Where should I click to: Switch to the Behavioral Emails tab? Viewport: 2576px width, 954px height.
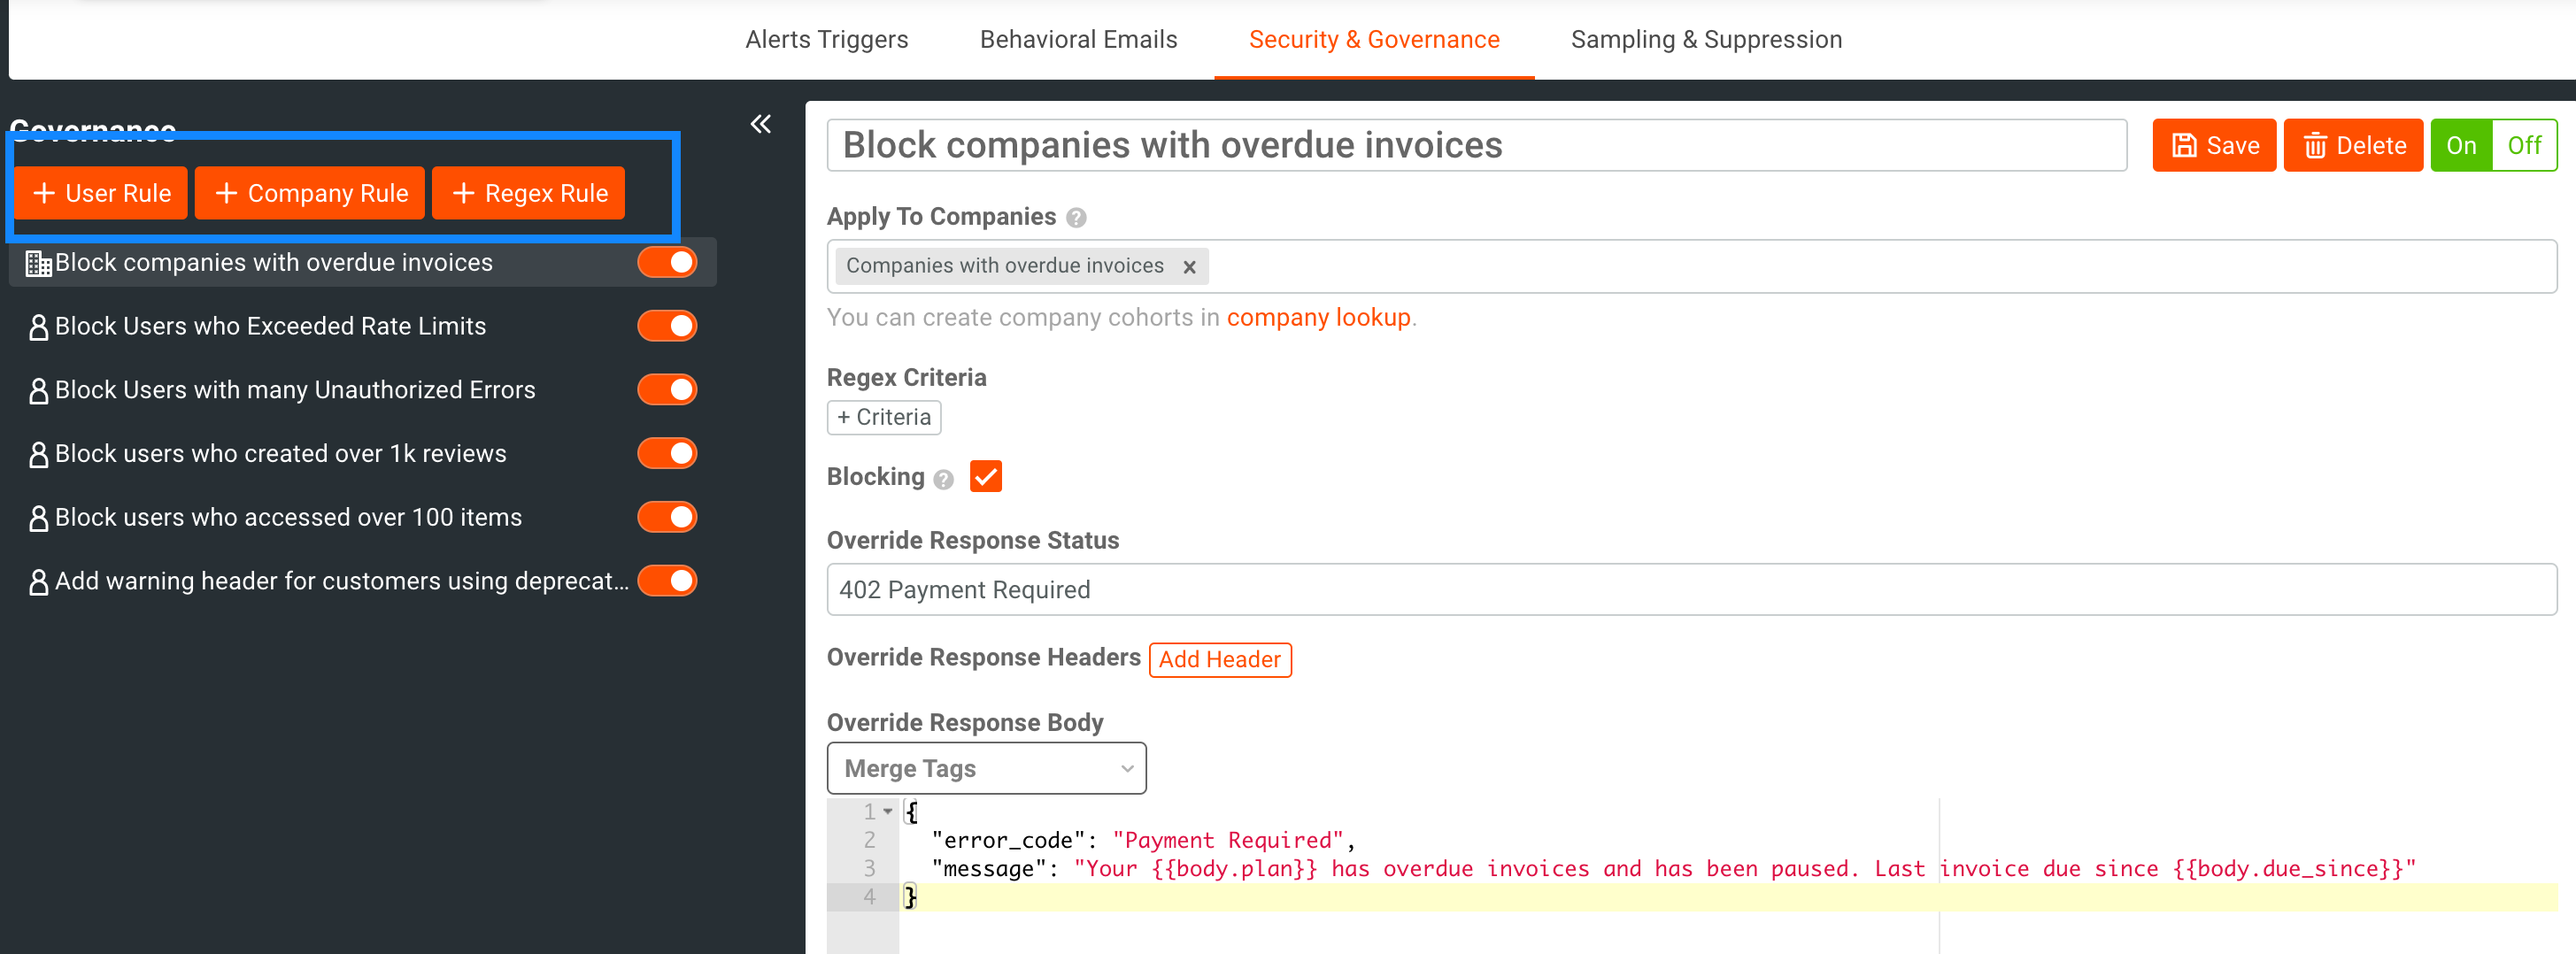[1078, 39]
